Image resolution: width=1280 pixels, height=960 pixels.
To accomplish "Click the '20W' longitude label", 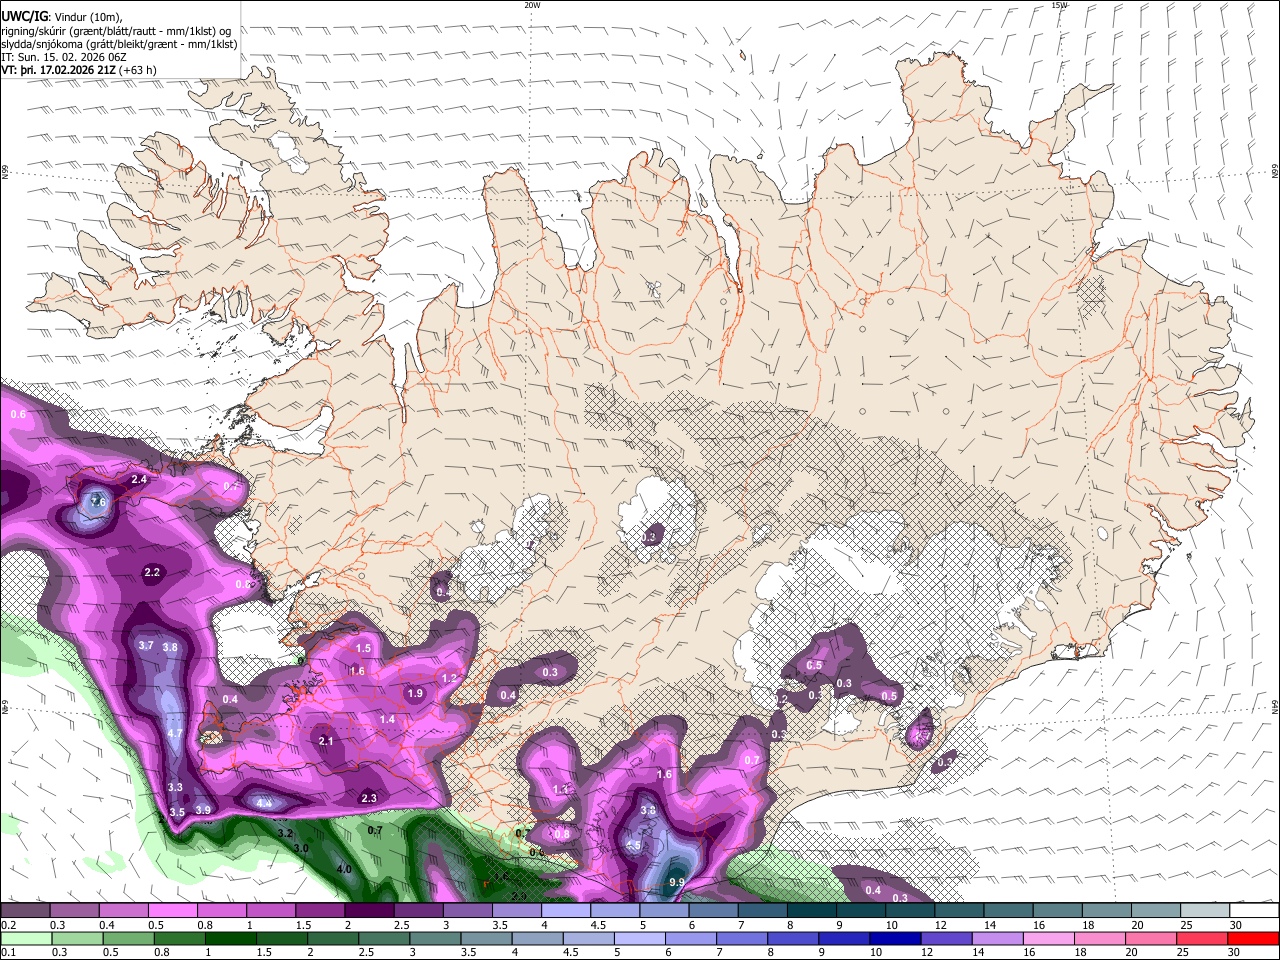I will pos(532,5).
